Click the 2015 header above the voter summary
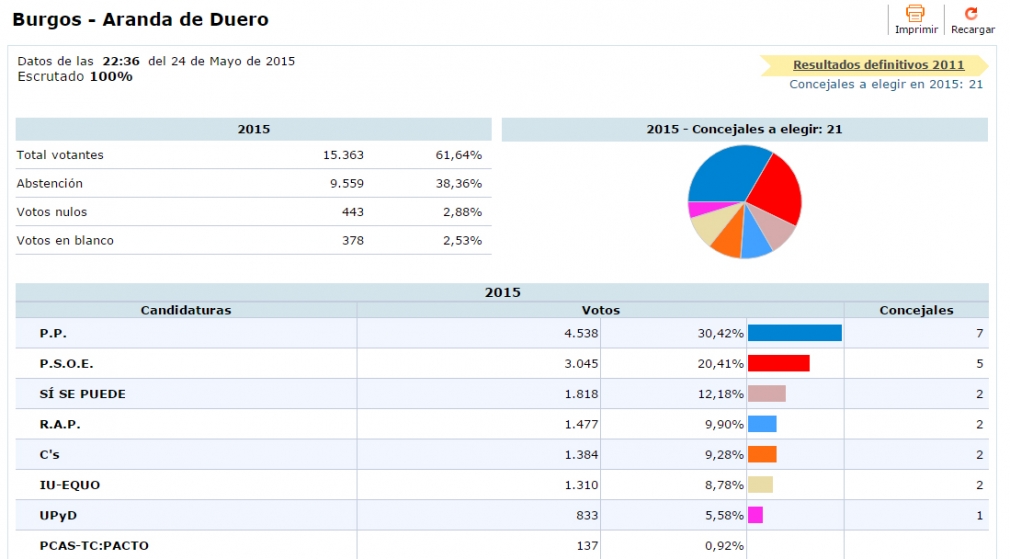This screenshot has height=559, width=1010. click(253, 129)
